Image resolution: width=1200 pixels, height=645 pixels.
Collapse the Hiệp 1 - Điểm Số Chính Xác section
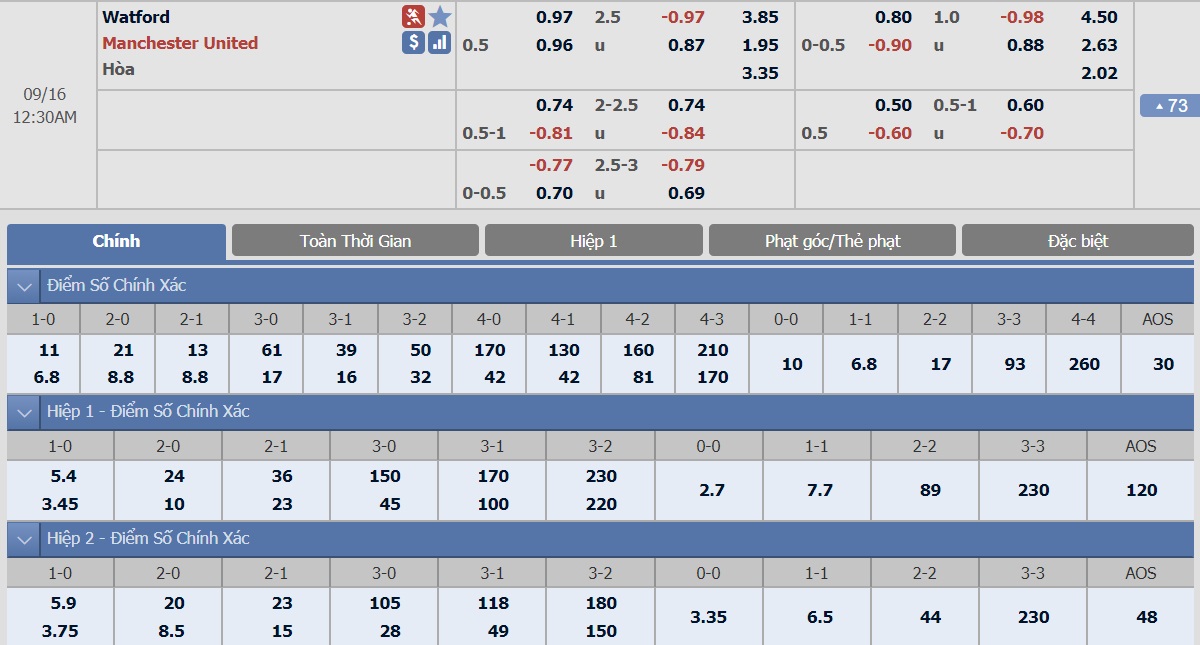pos(23,412)
